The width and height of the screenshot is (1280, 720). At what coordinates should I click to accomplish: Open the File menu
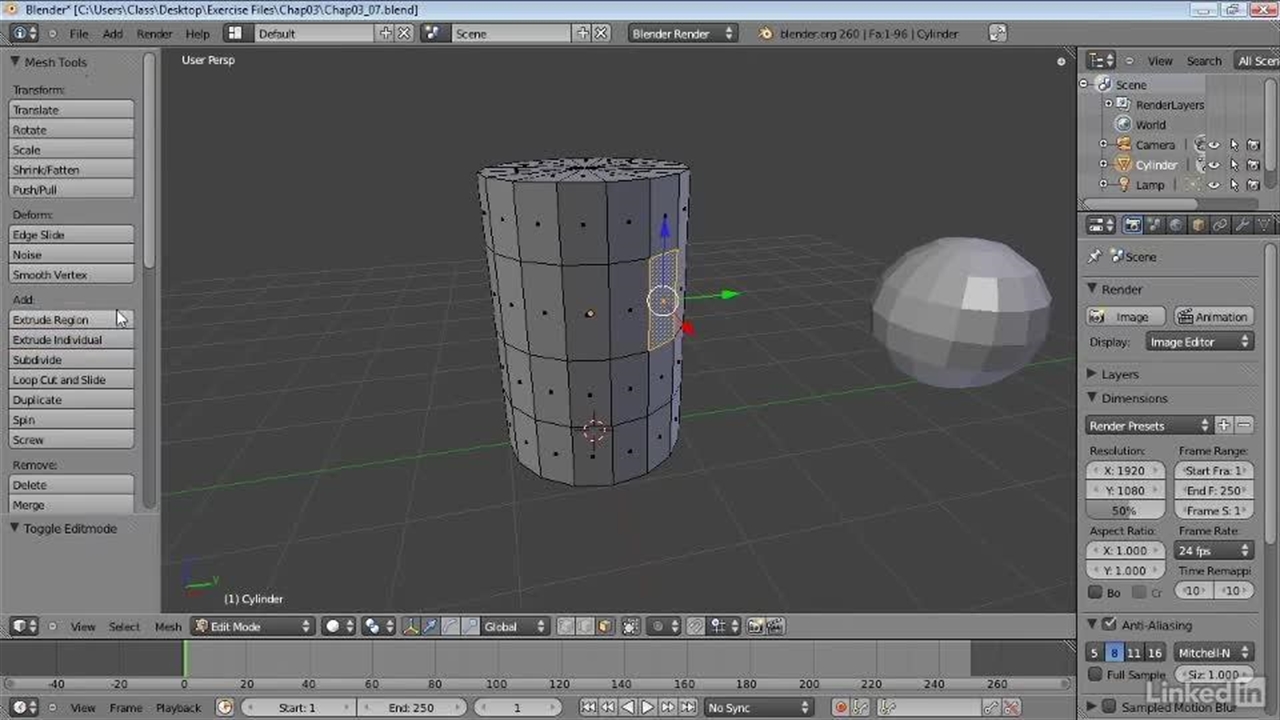click(x=79, y=33)
